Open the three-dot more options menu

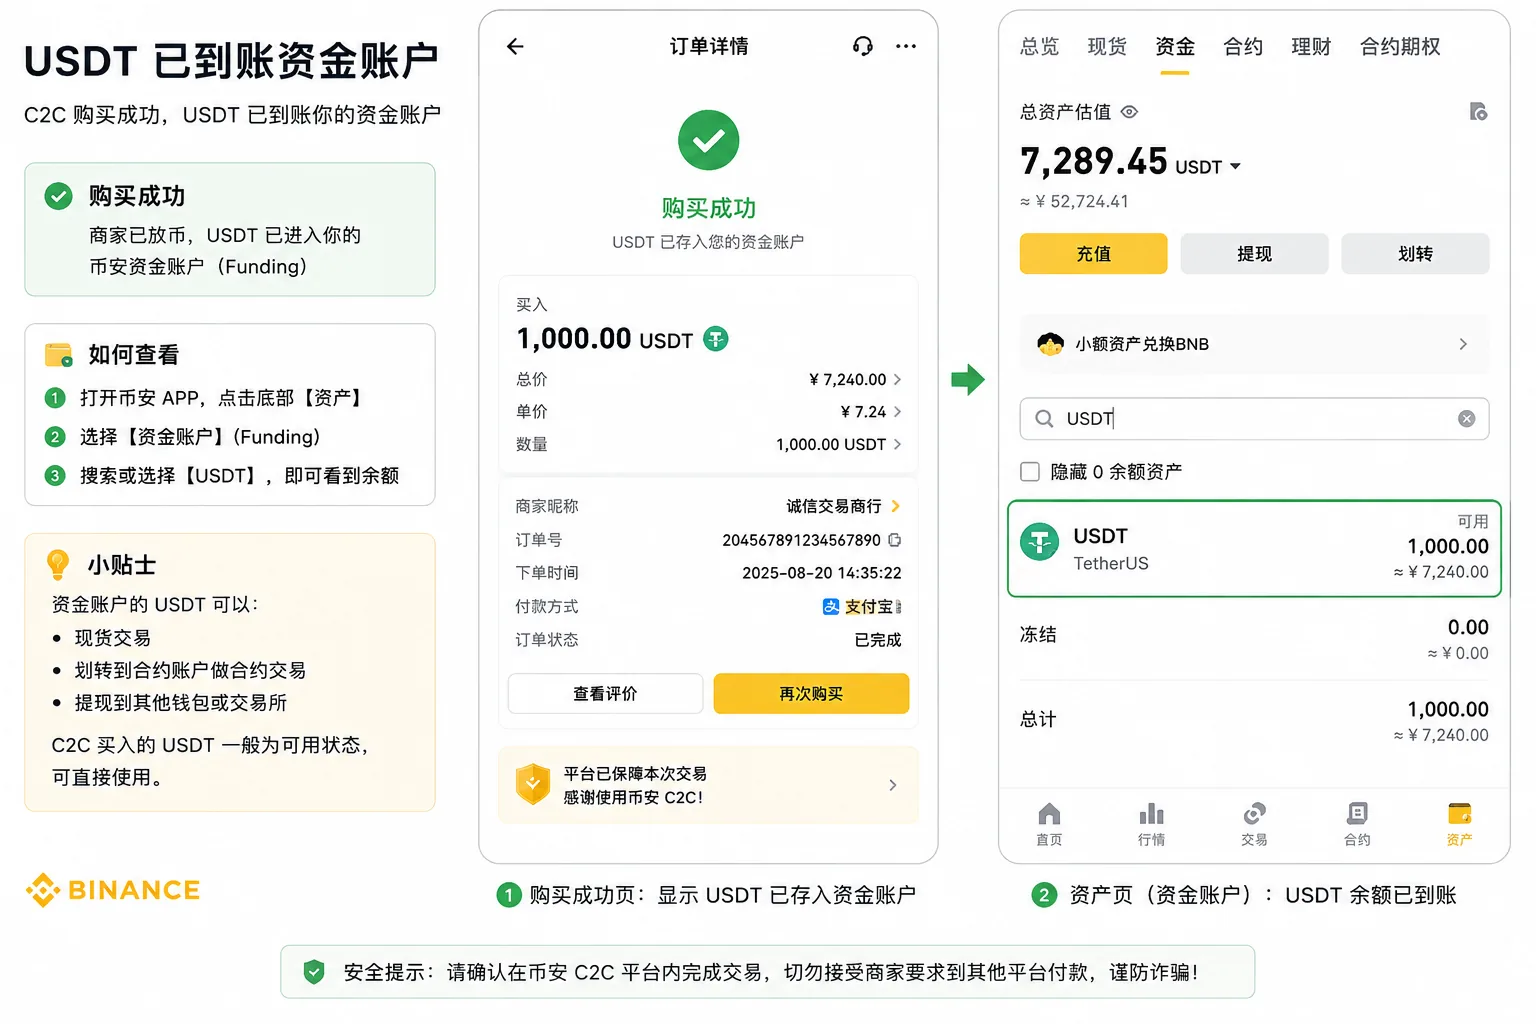(x=906, y=46)
